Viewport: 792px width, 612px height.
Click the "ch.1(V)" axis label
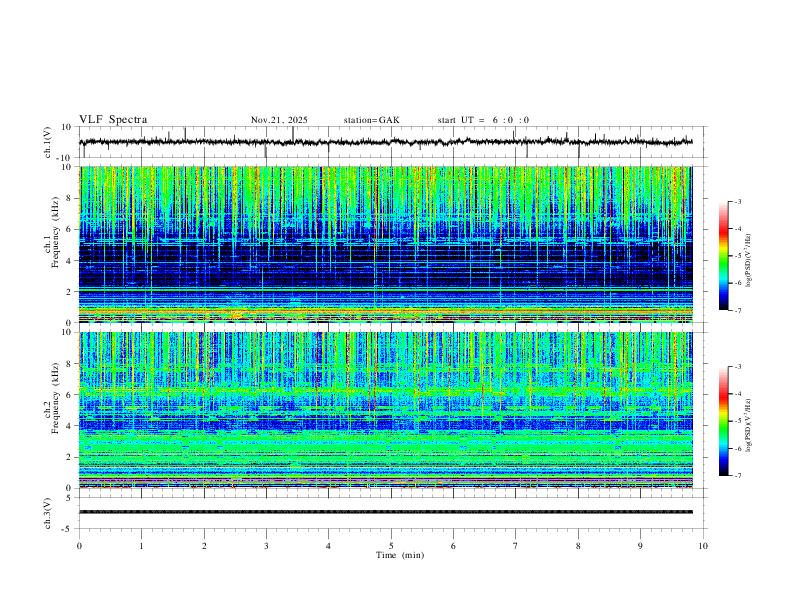click(x=48, y=142)
